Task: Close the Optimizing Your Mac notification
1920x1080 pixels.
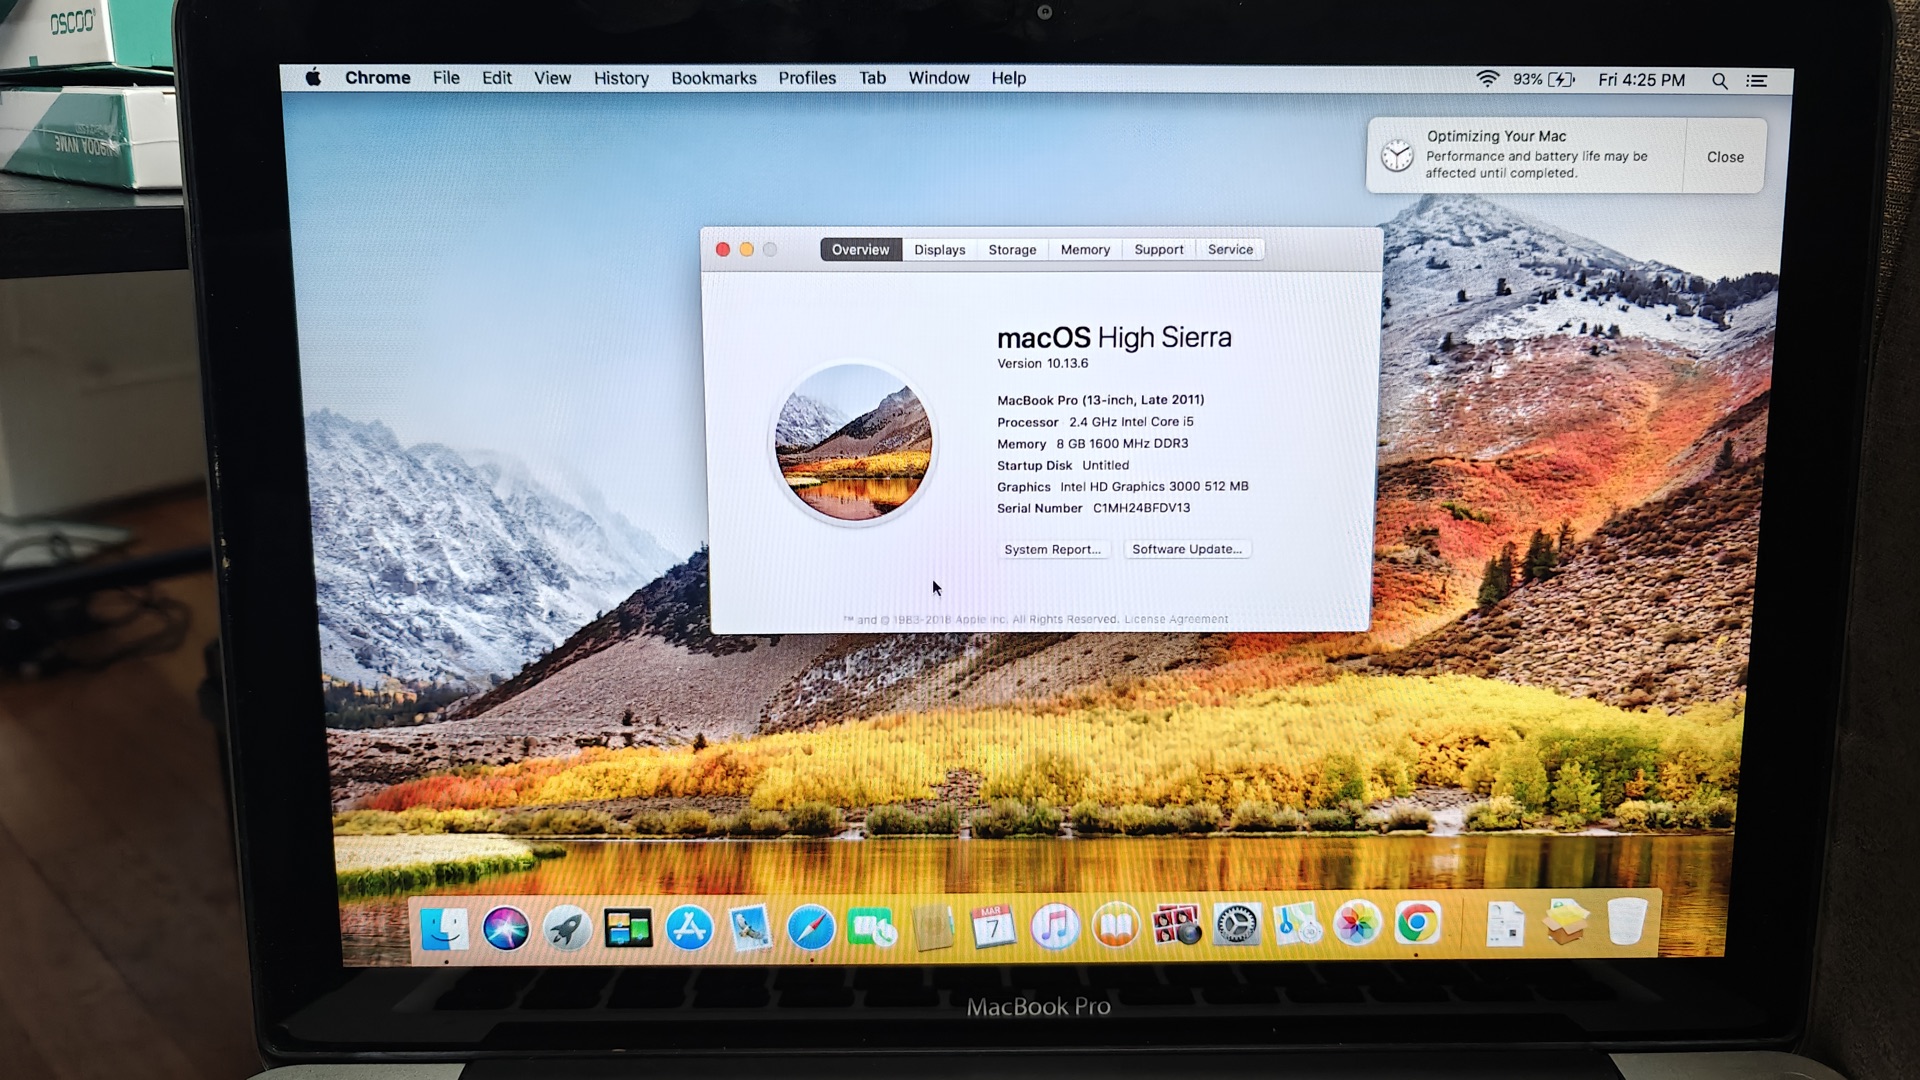Action: [x=1725, y=157]
